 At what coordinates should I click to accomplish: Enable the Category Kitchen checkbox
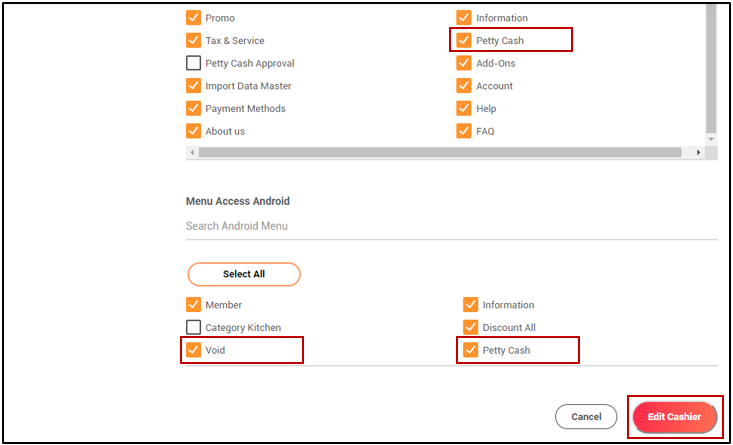(x=193, y=328)
